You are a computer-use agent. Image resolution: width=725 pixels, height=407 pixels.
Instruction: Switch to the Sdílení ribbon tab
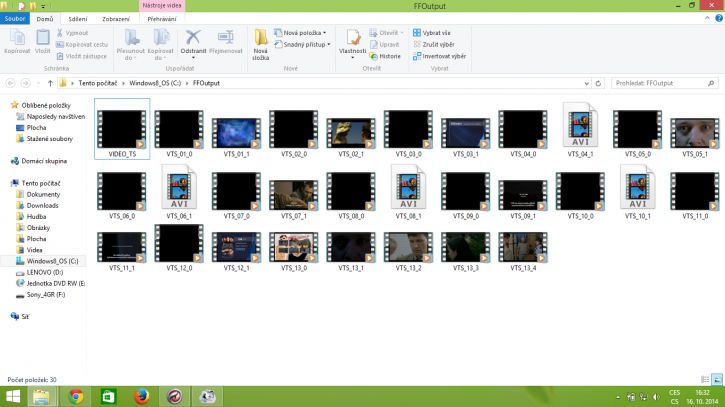(78, 19)
